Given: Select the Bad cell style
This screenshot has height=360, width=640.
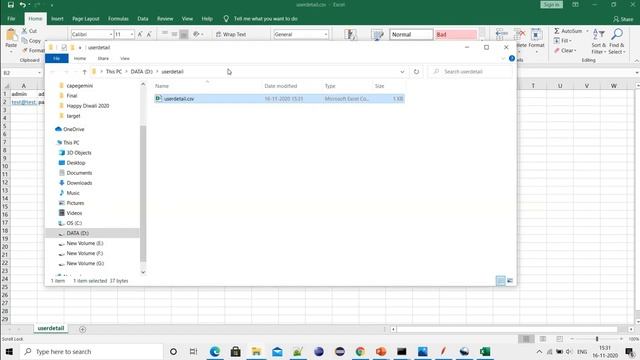Looking at the screenshot, I should click(x=456, y=34).
